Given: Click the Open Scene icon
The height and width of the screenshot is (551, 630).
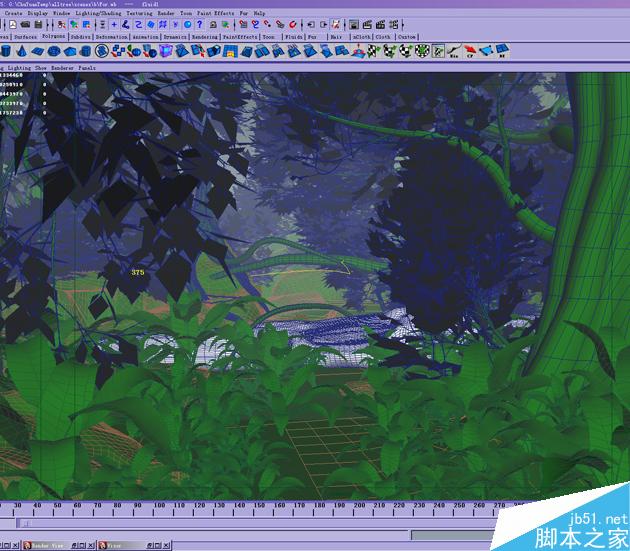Looking at the screenshot, I should pos(25,25).
